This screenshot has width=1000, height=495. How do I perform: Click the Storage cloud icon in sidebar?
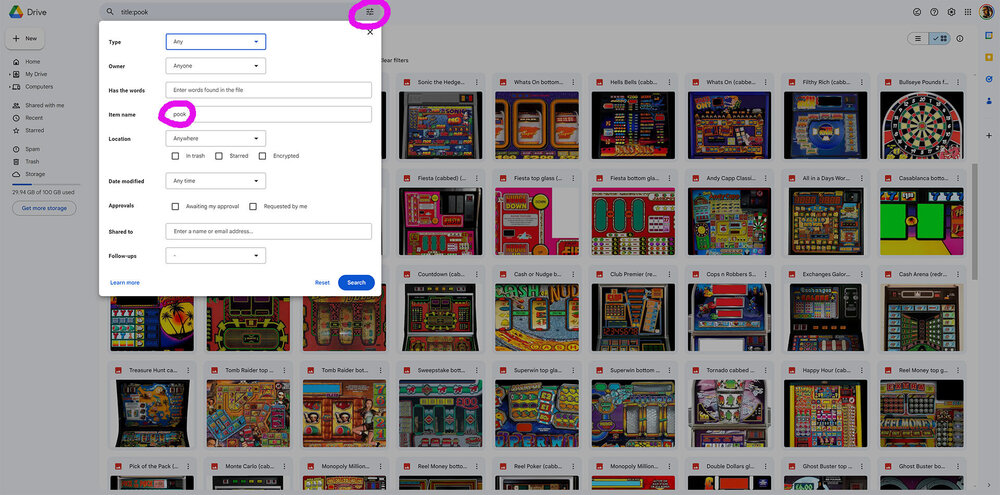click(x=17, y=174)
